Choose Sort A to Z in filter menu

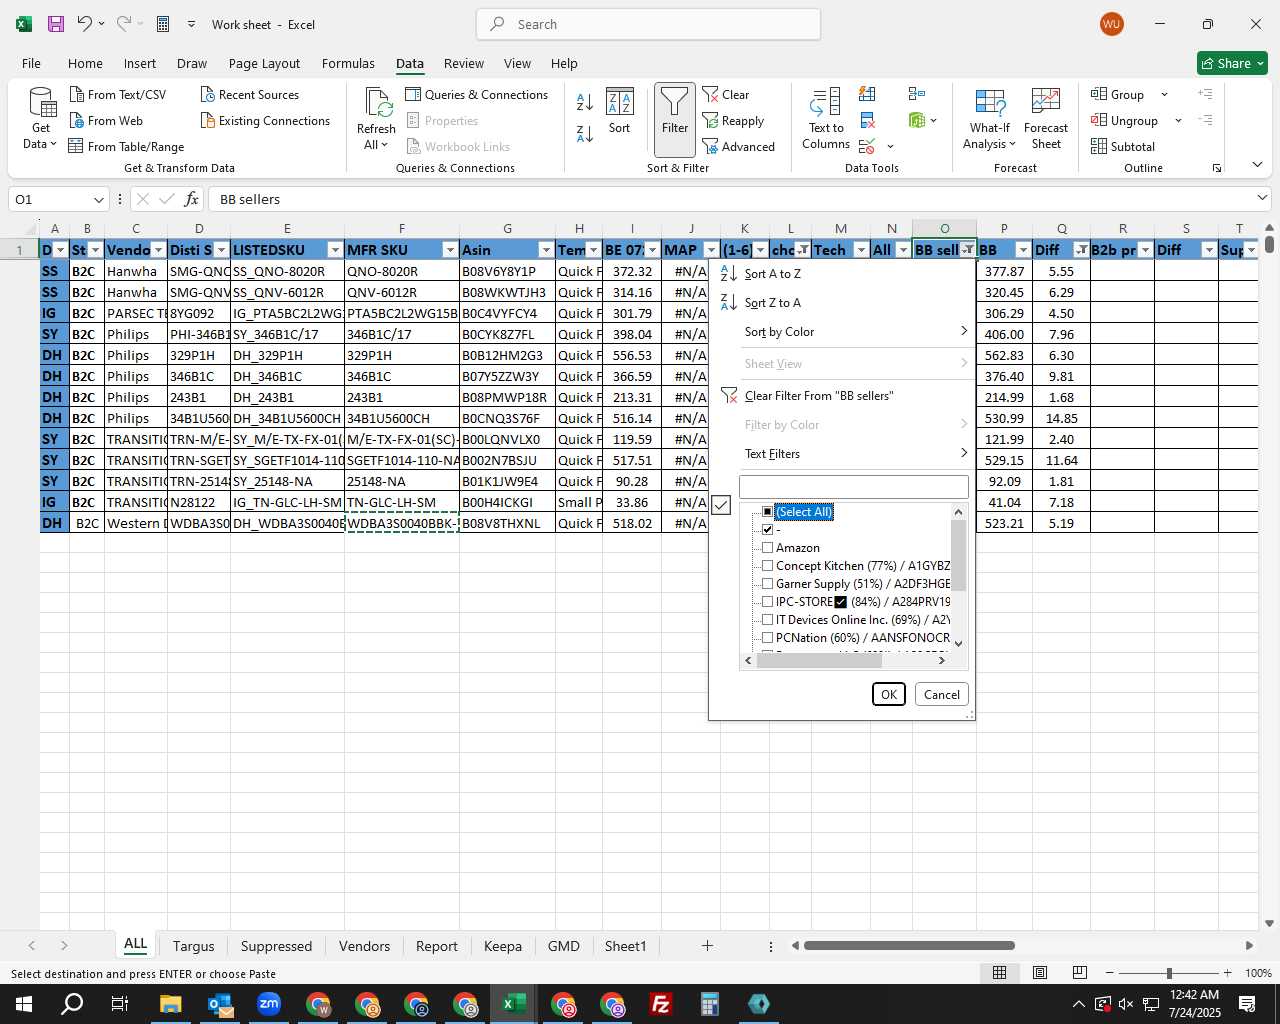click(x=772, y=274)
